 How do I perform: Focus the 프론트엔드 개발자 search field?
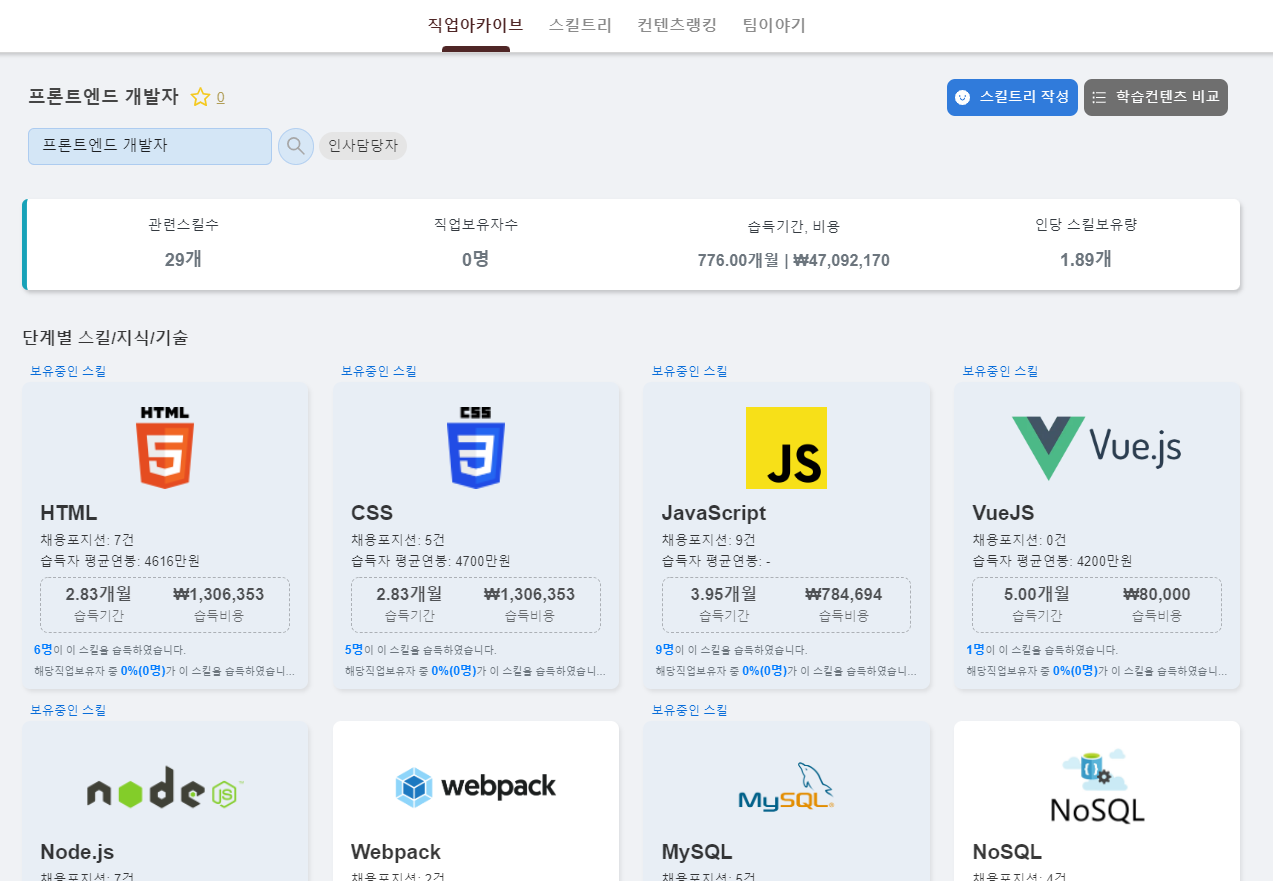150,146
